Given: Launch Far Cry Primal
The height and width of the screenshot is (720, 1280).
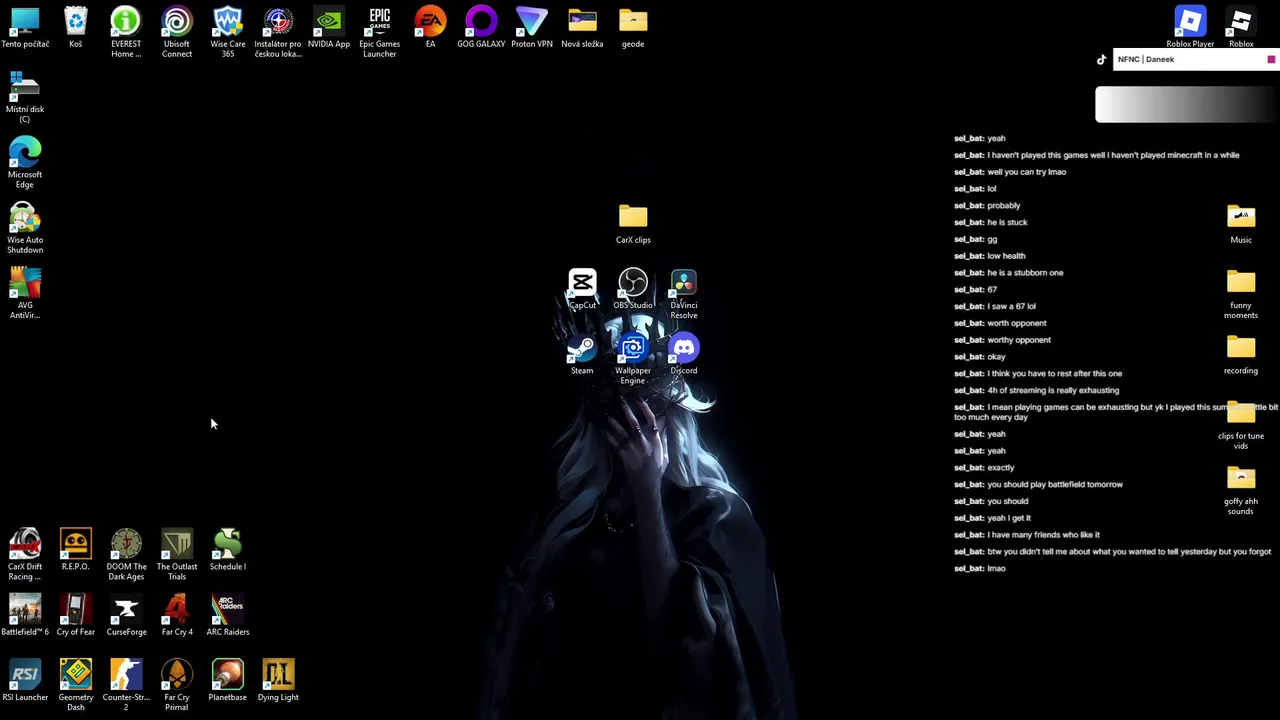Looking at the screenshot, I should point(177,685).
